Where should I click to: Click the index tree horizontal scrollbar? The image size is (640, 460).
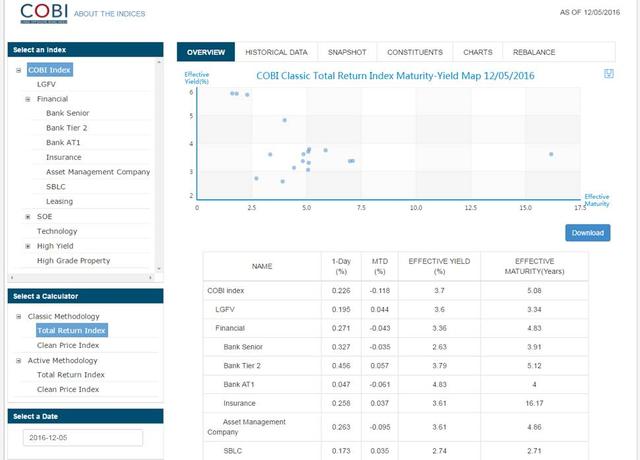[81, 278]
